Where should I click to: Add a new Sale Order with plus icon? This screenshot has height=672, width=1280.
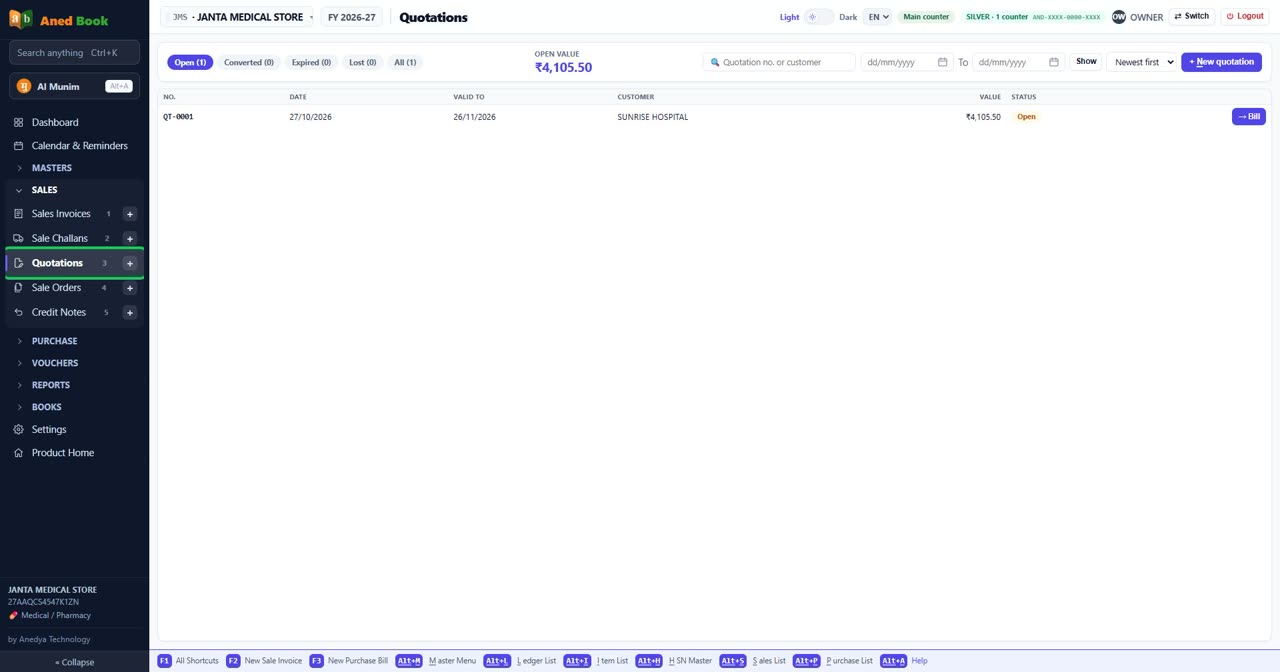pos(129,288)
